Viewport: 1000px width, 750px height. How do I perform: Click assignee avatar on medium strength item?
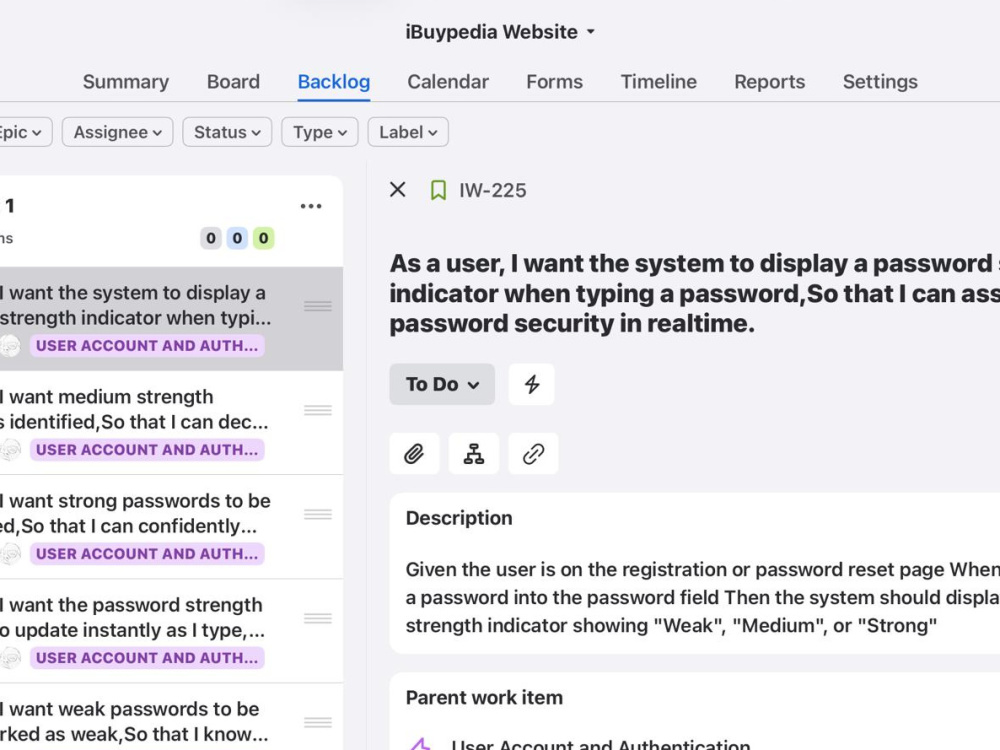[x=10, y=450]
